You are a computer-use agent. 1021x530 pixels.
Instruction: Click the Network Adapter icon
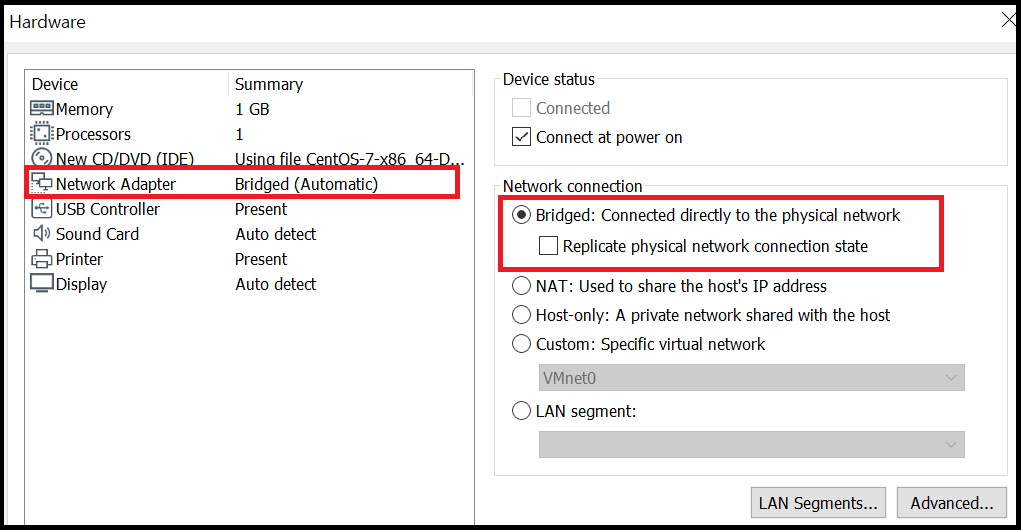pos(42,184)
